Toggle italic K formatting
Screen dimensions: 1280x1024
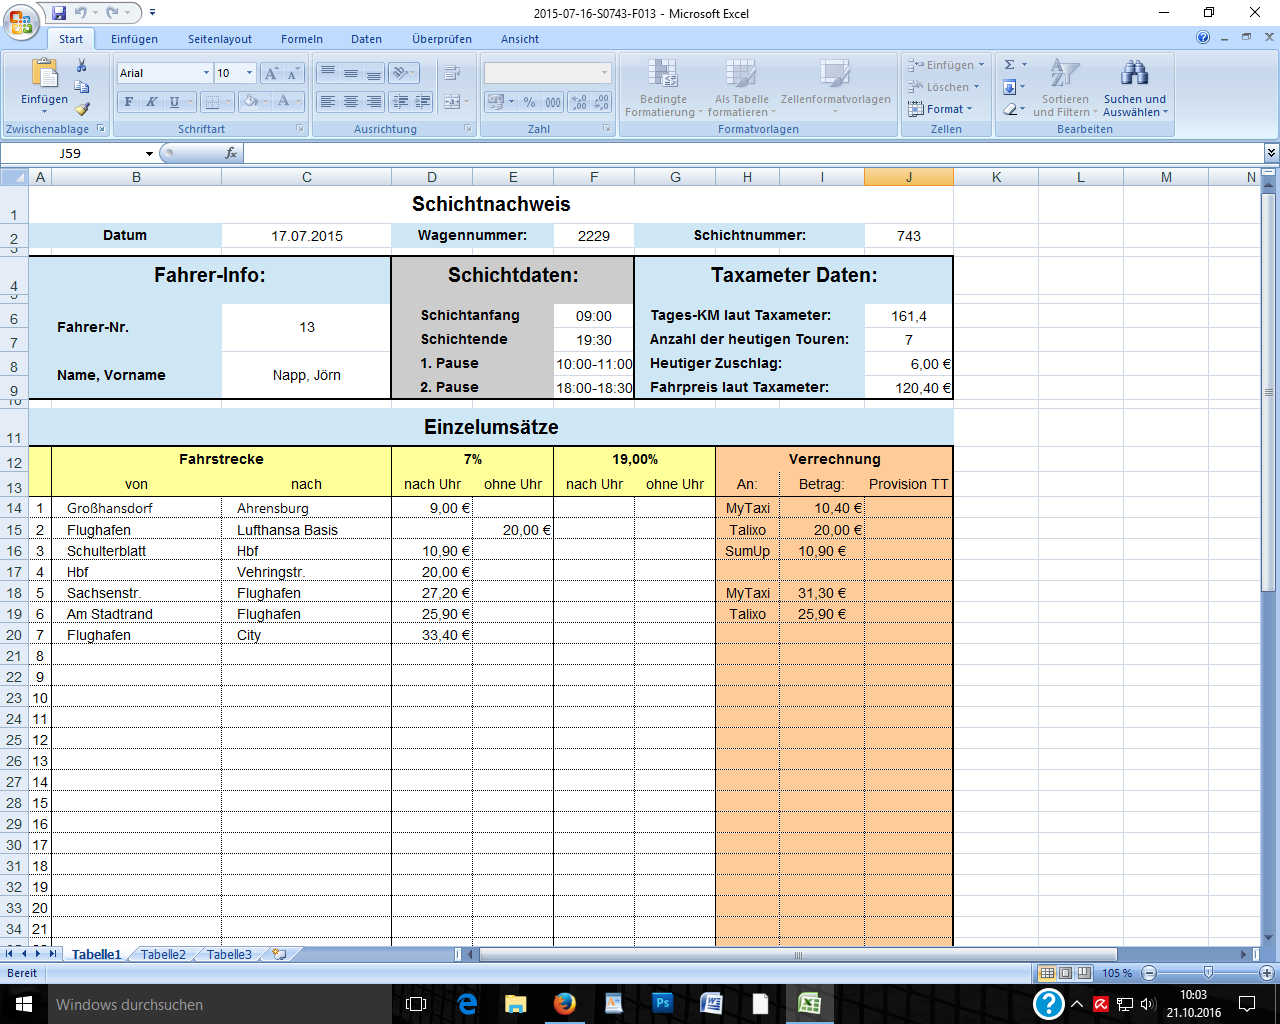(151, 102)
